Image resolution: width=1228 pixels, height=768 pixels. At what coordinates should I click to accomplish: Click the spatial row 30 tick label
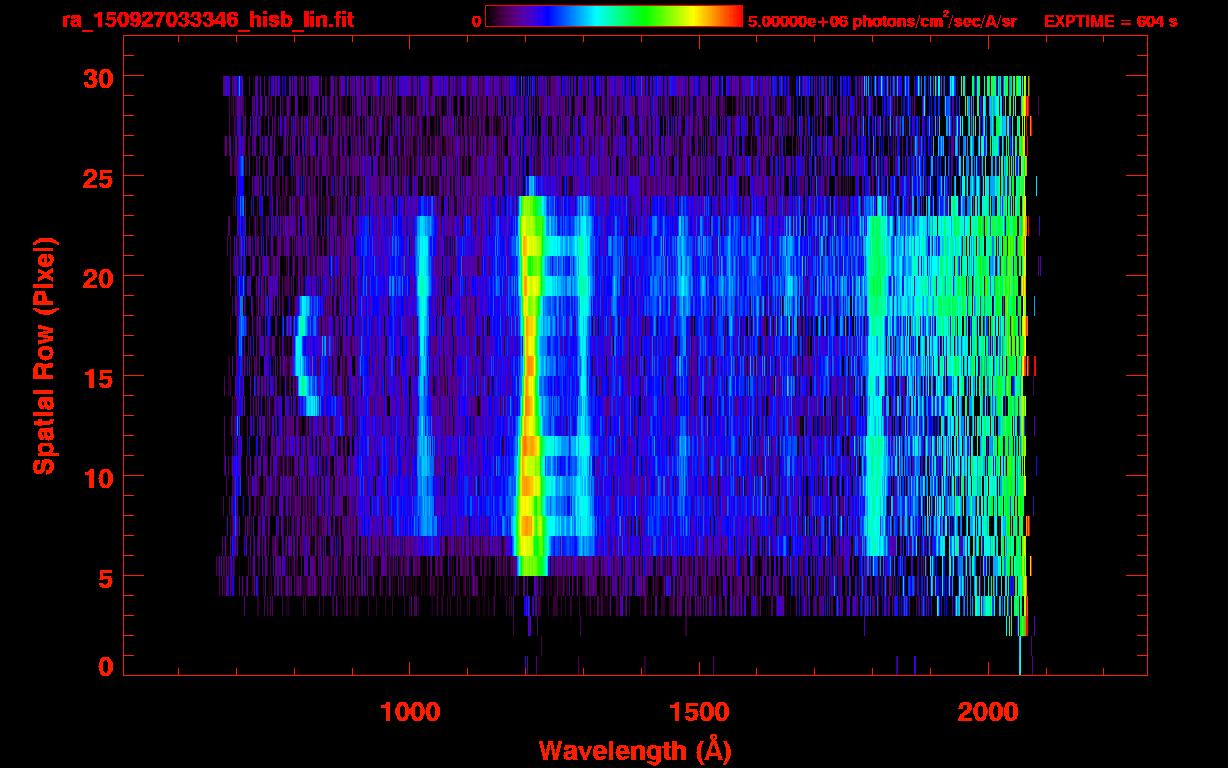point(96,77)
